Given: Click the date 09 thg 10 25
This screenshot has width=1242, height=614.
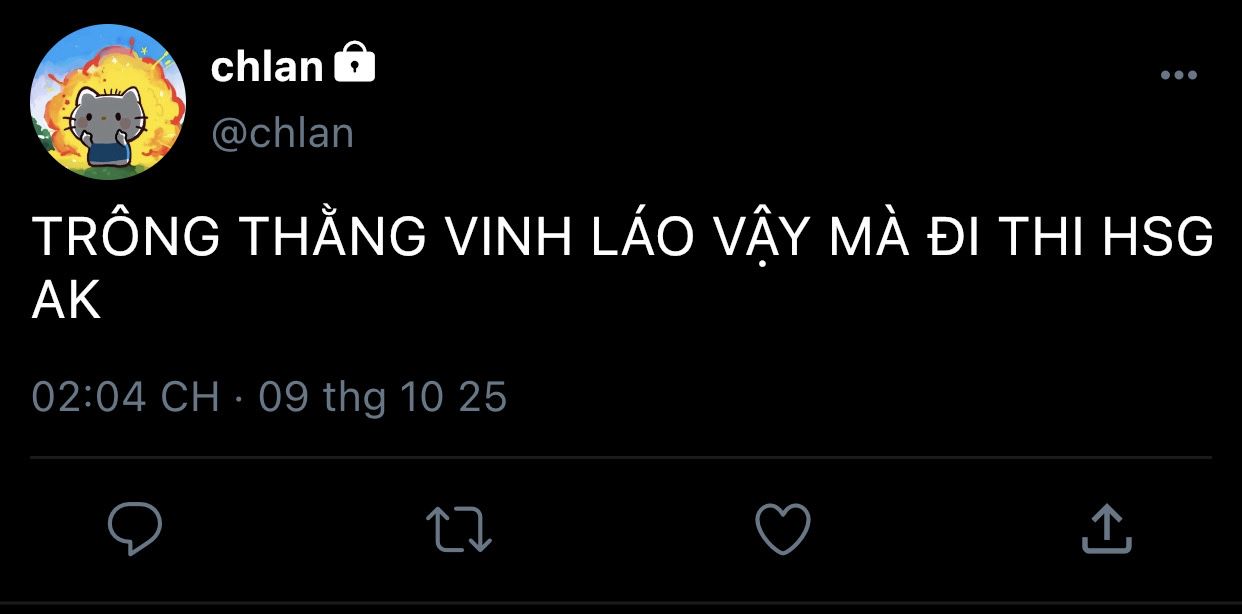Looking at the screenshot, I should 383,397.
